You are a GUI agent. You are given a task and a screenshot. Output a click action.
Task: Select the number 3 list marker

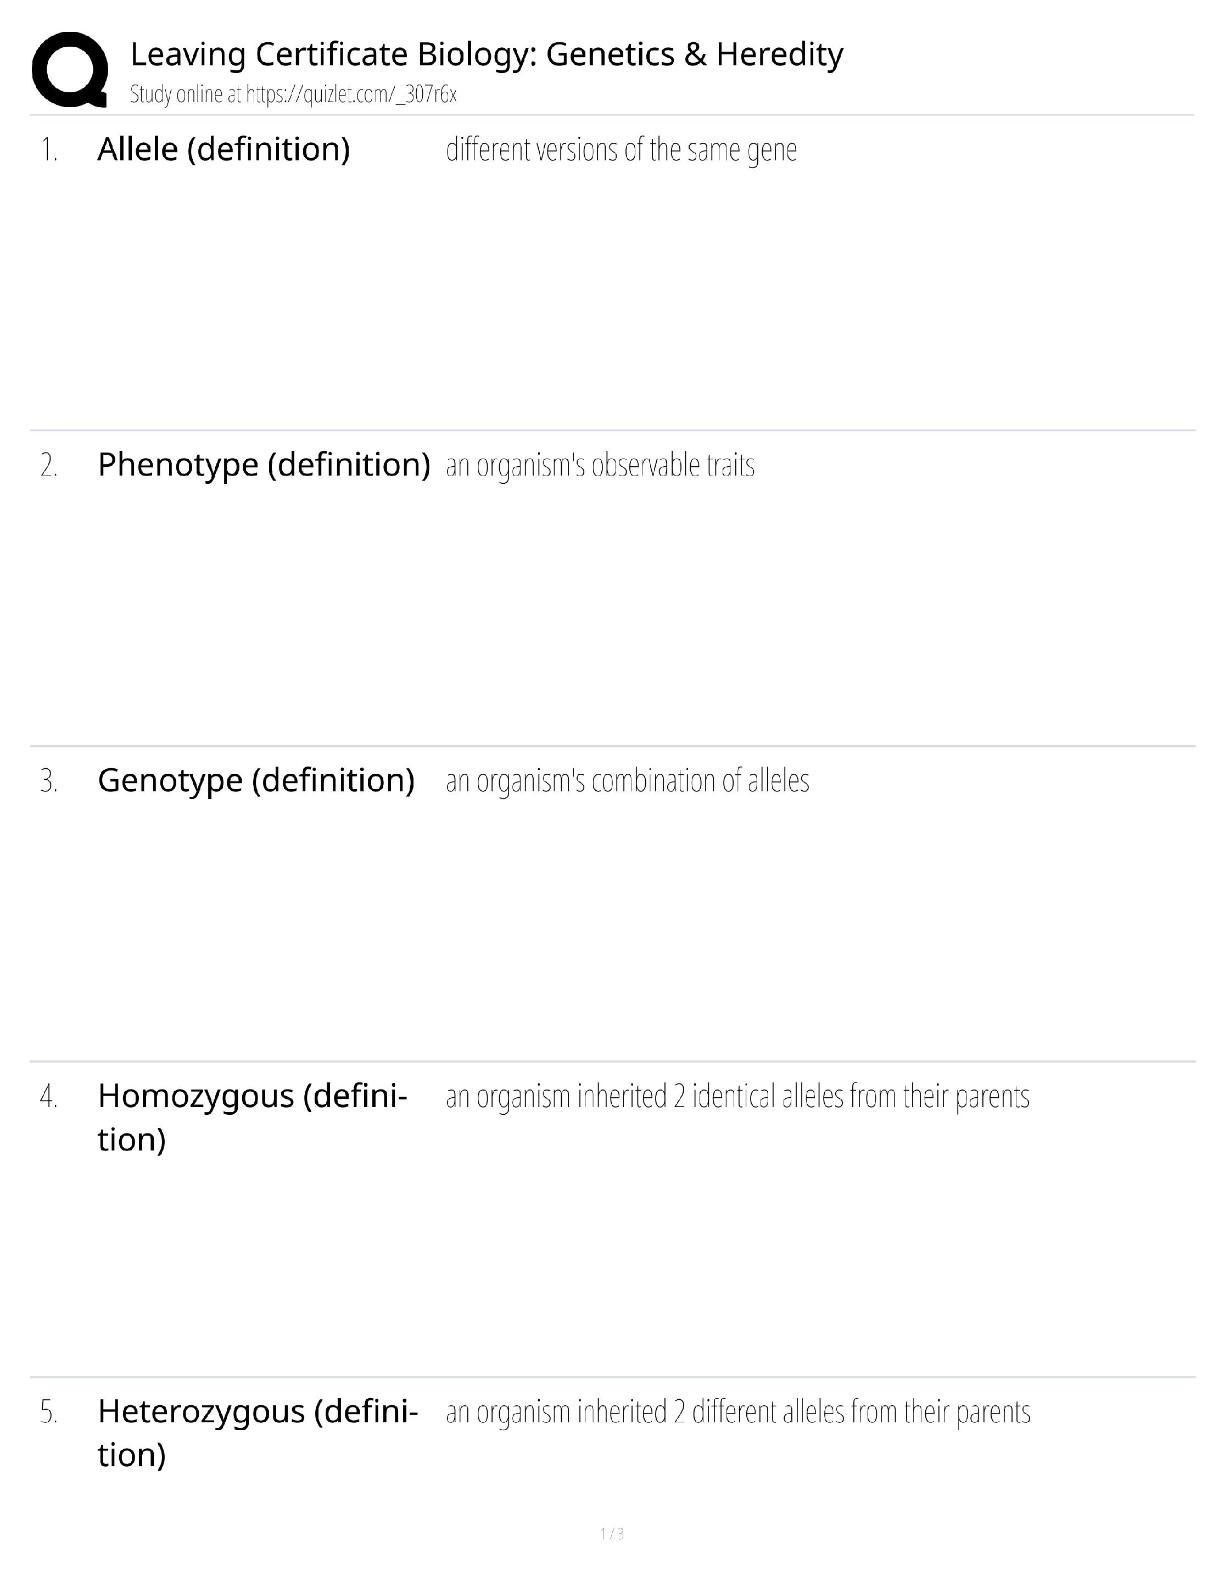pyautogui.click(x=49, y=781)
